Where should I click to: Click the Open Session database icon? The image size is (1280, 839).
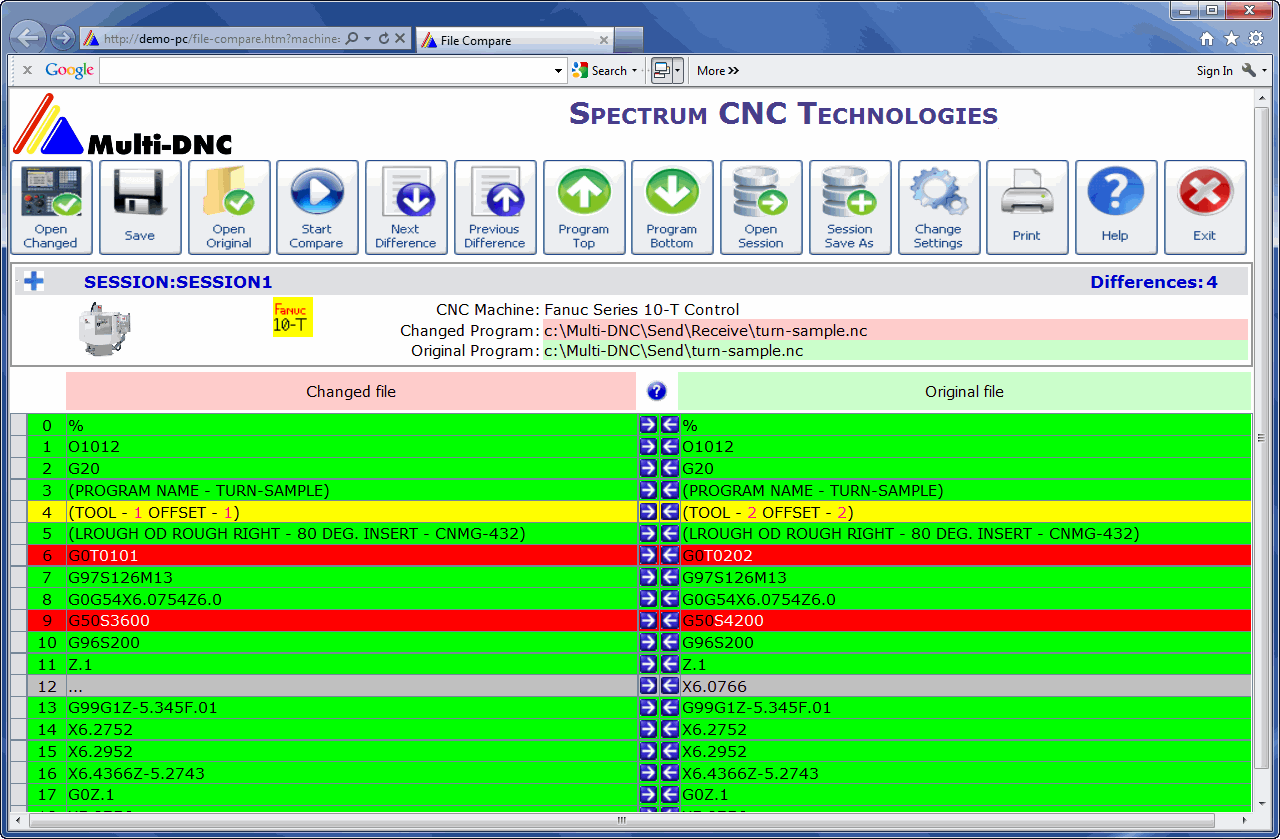[761, 207]
